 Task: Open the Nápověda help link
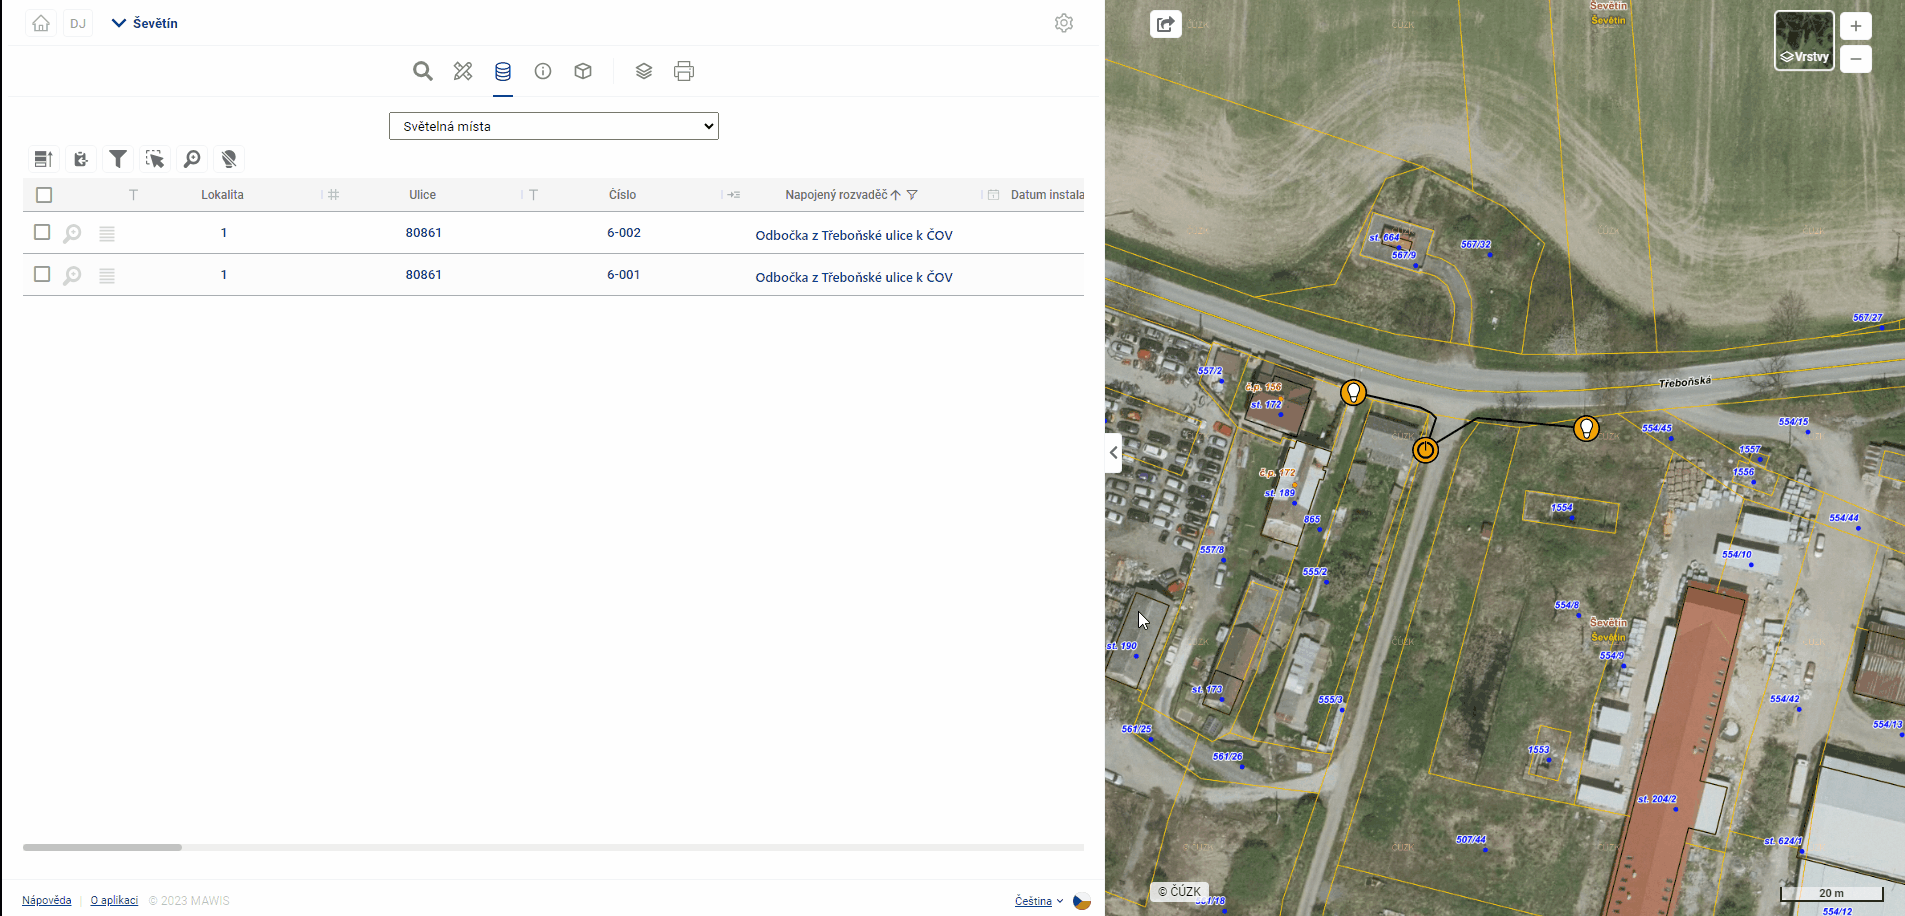(47, 900)
